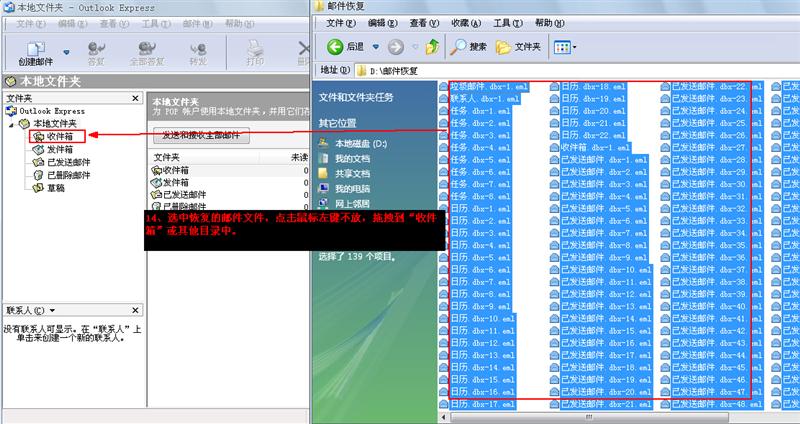
Task: Open the back history dropdown arrow next to 后退
Action: (x=376, y=46)
